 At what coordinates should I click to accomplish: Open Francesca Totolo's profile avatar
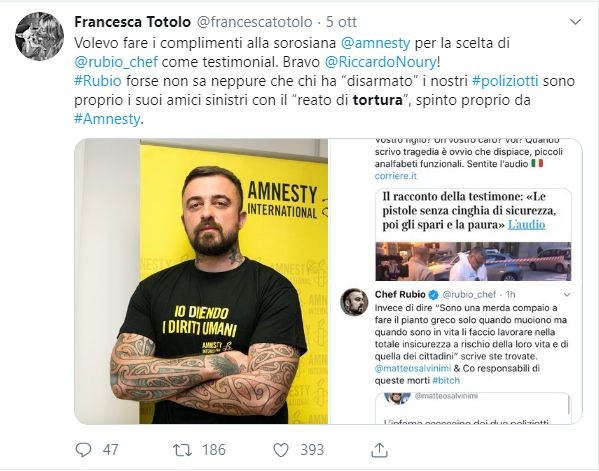click(x=39, y=36)
